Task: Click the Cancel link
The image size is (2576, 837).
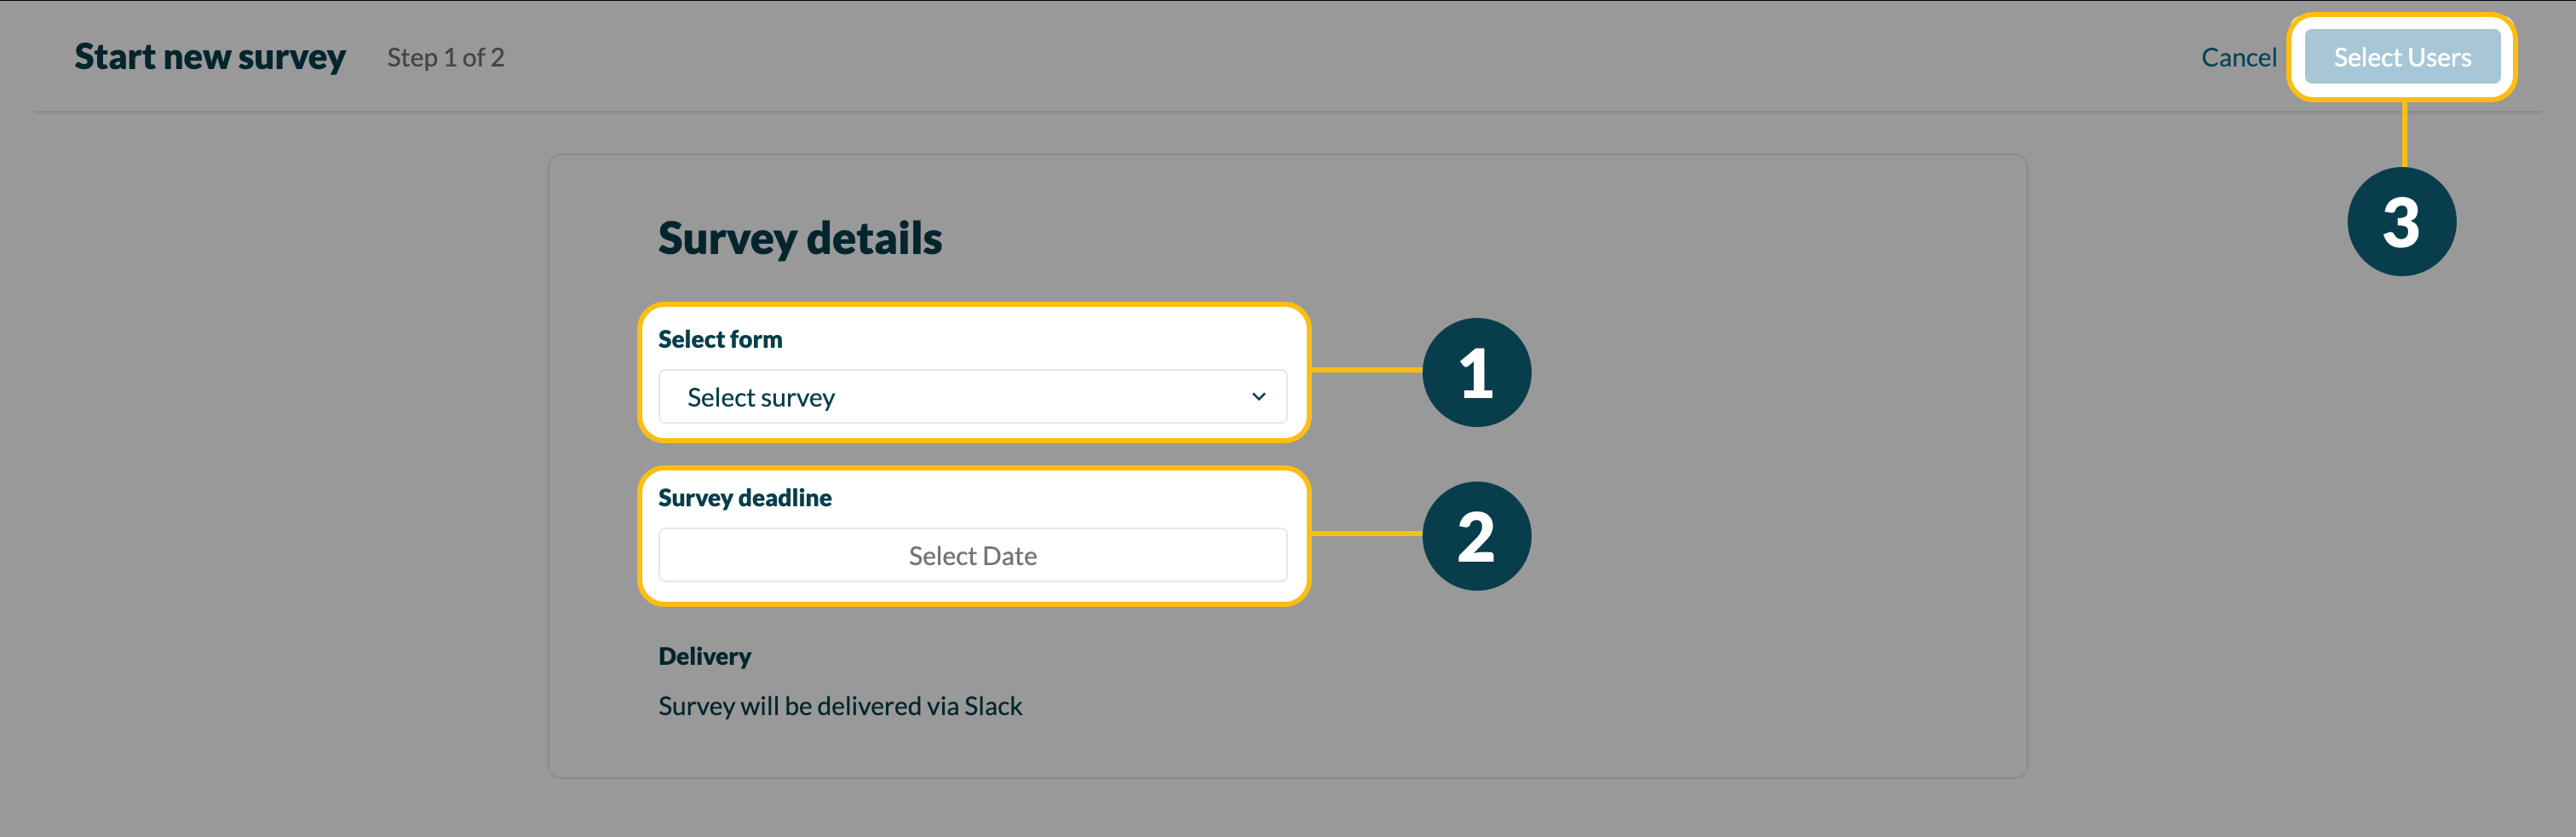Action: point(2238,58)
